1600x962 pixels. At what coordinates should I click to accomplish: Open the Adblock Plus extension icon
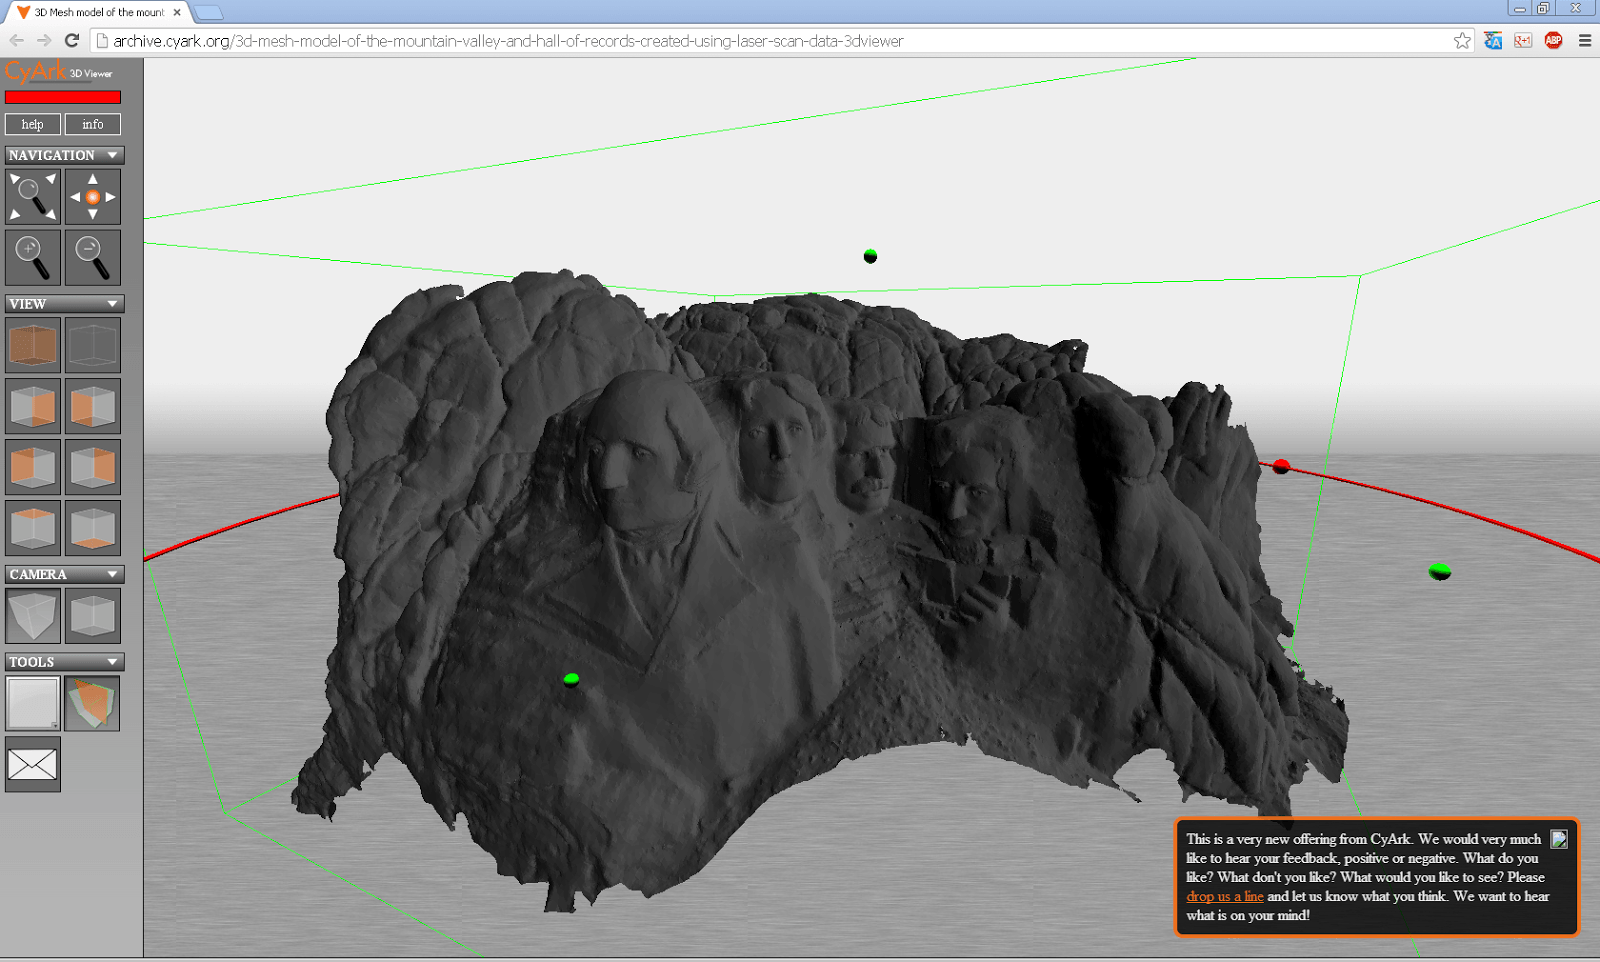1553,41
